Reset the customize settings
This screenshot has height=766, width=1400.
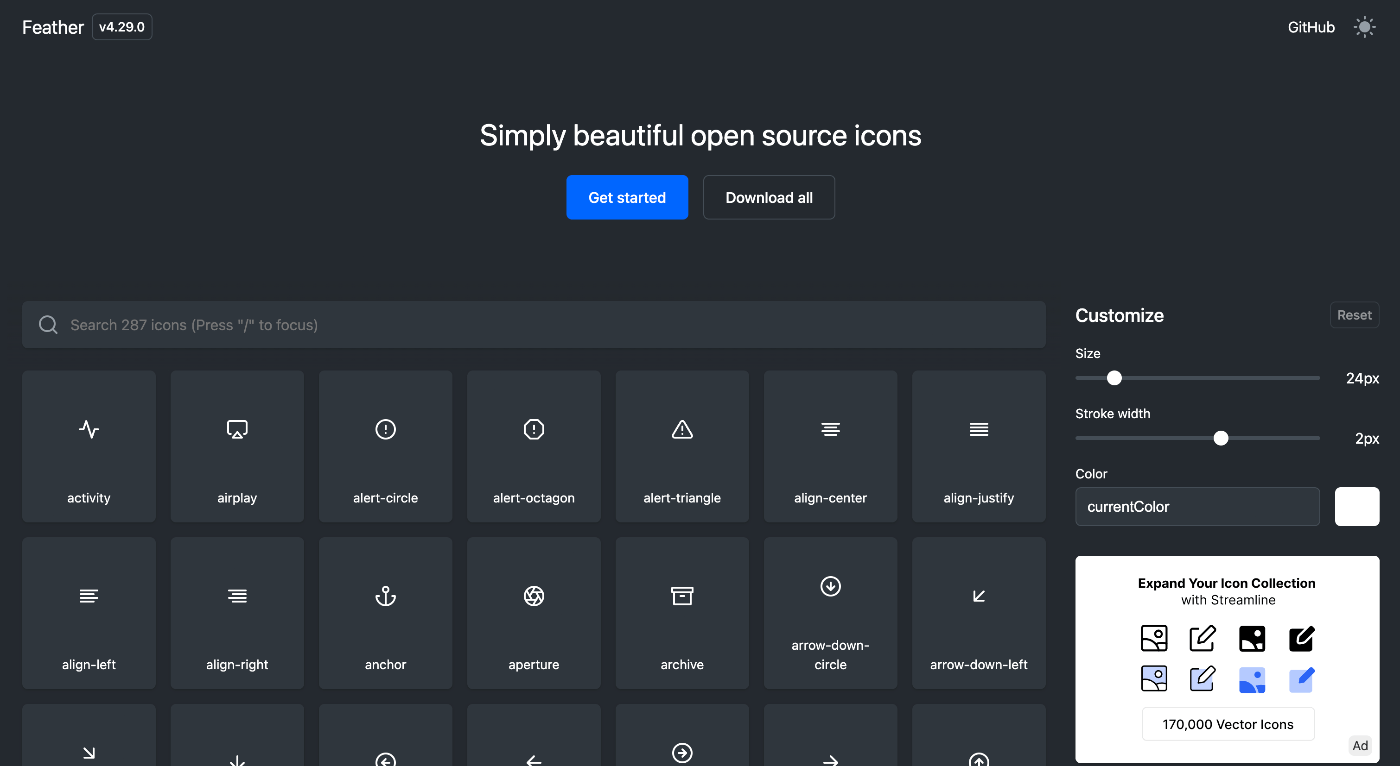tap(1355, 315)
